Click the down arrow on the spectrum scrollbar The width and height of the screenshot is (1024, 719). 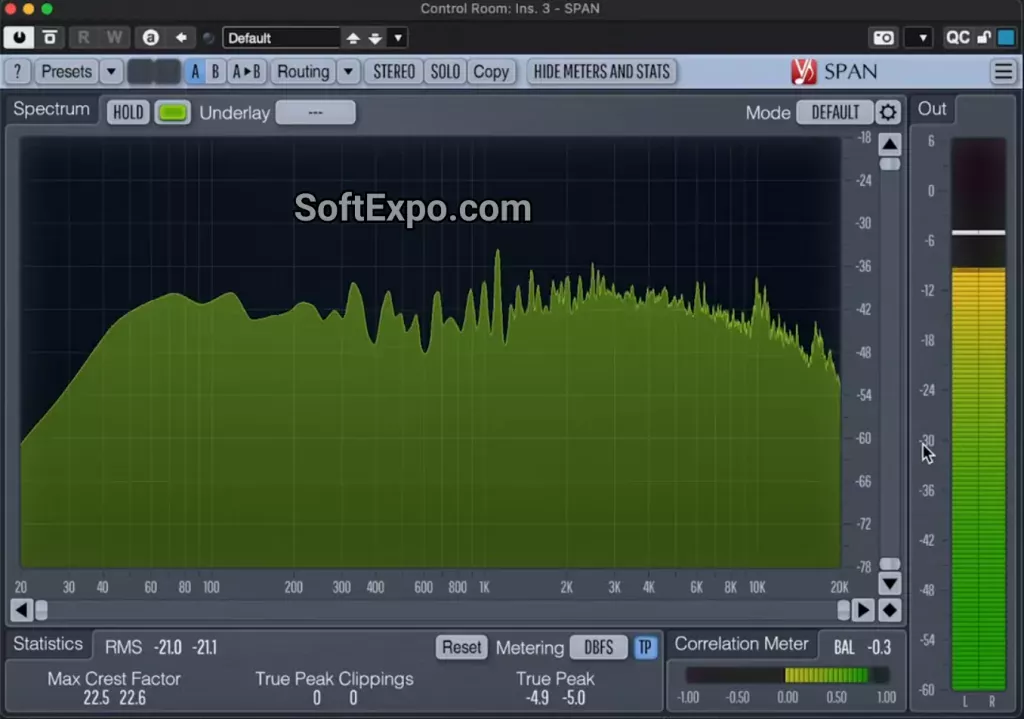[889, 582]
